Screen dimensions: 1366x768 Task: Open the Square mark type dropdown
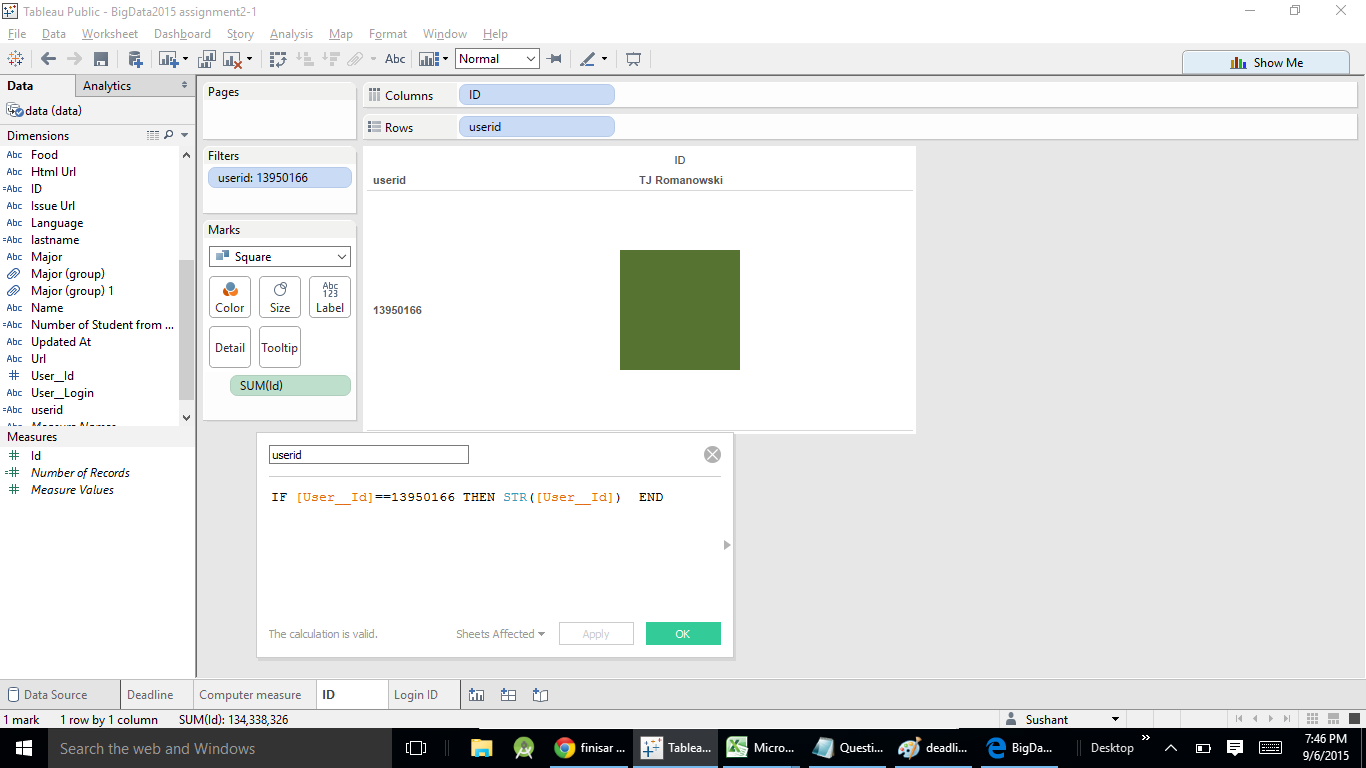pos(280,257)
